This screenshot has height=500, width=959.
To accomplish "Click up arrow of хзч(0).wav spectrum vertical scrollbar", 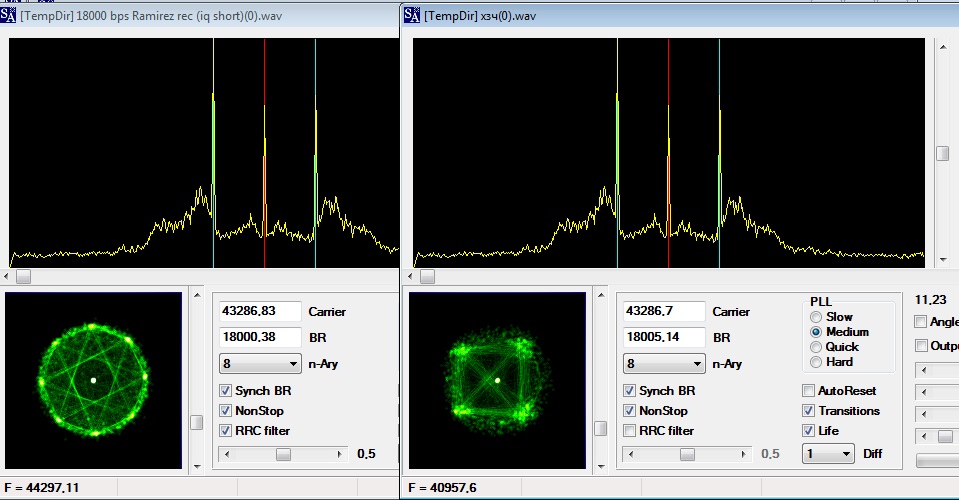I will pos(942,46).
